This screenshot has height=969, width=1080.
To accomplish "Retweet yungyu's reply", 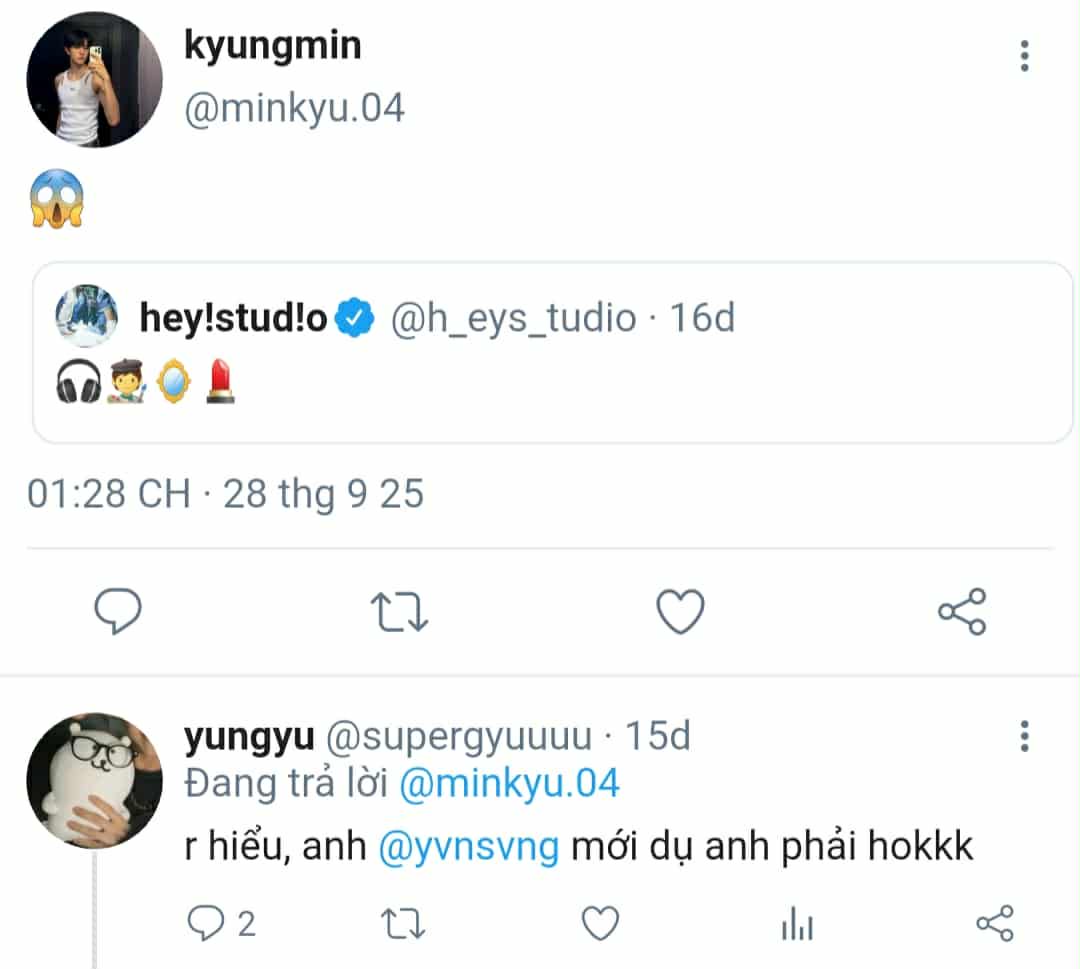I will pyautogui.click(x=405, y=924).
